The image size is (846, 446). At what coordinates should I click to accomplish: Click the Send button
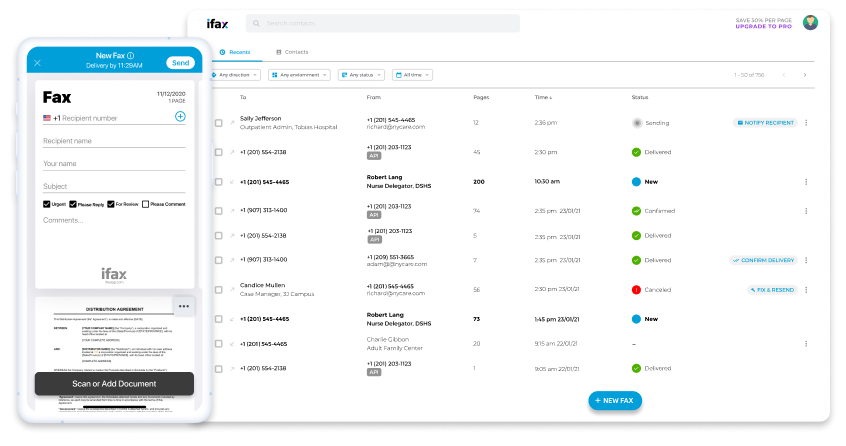[x=180, y=63]
